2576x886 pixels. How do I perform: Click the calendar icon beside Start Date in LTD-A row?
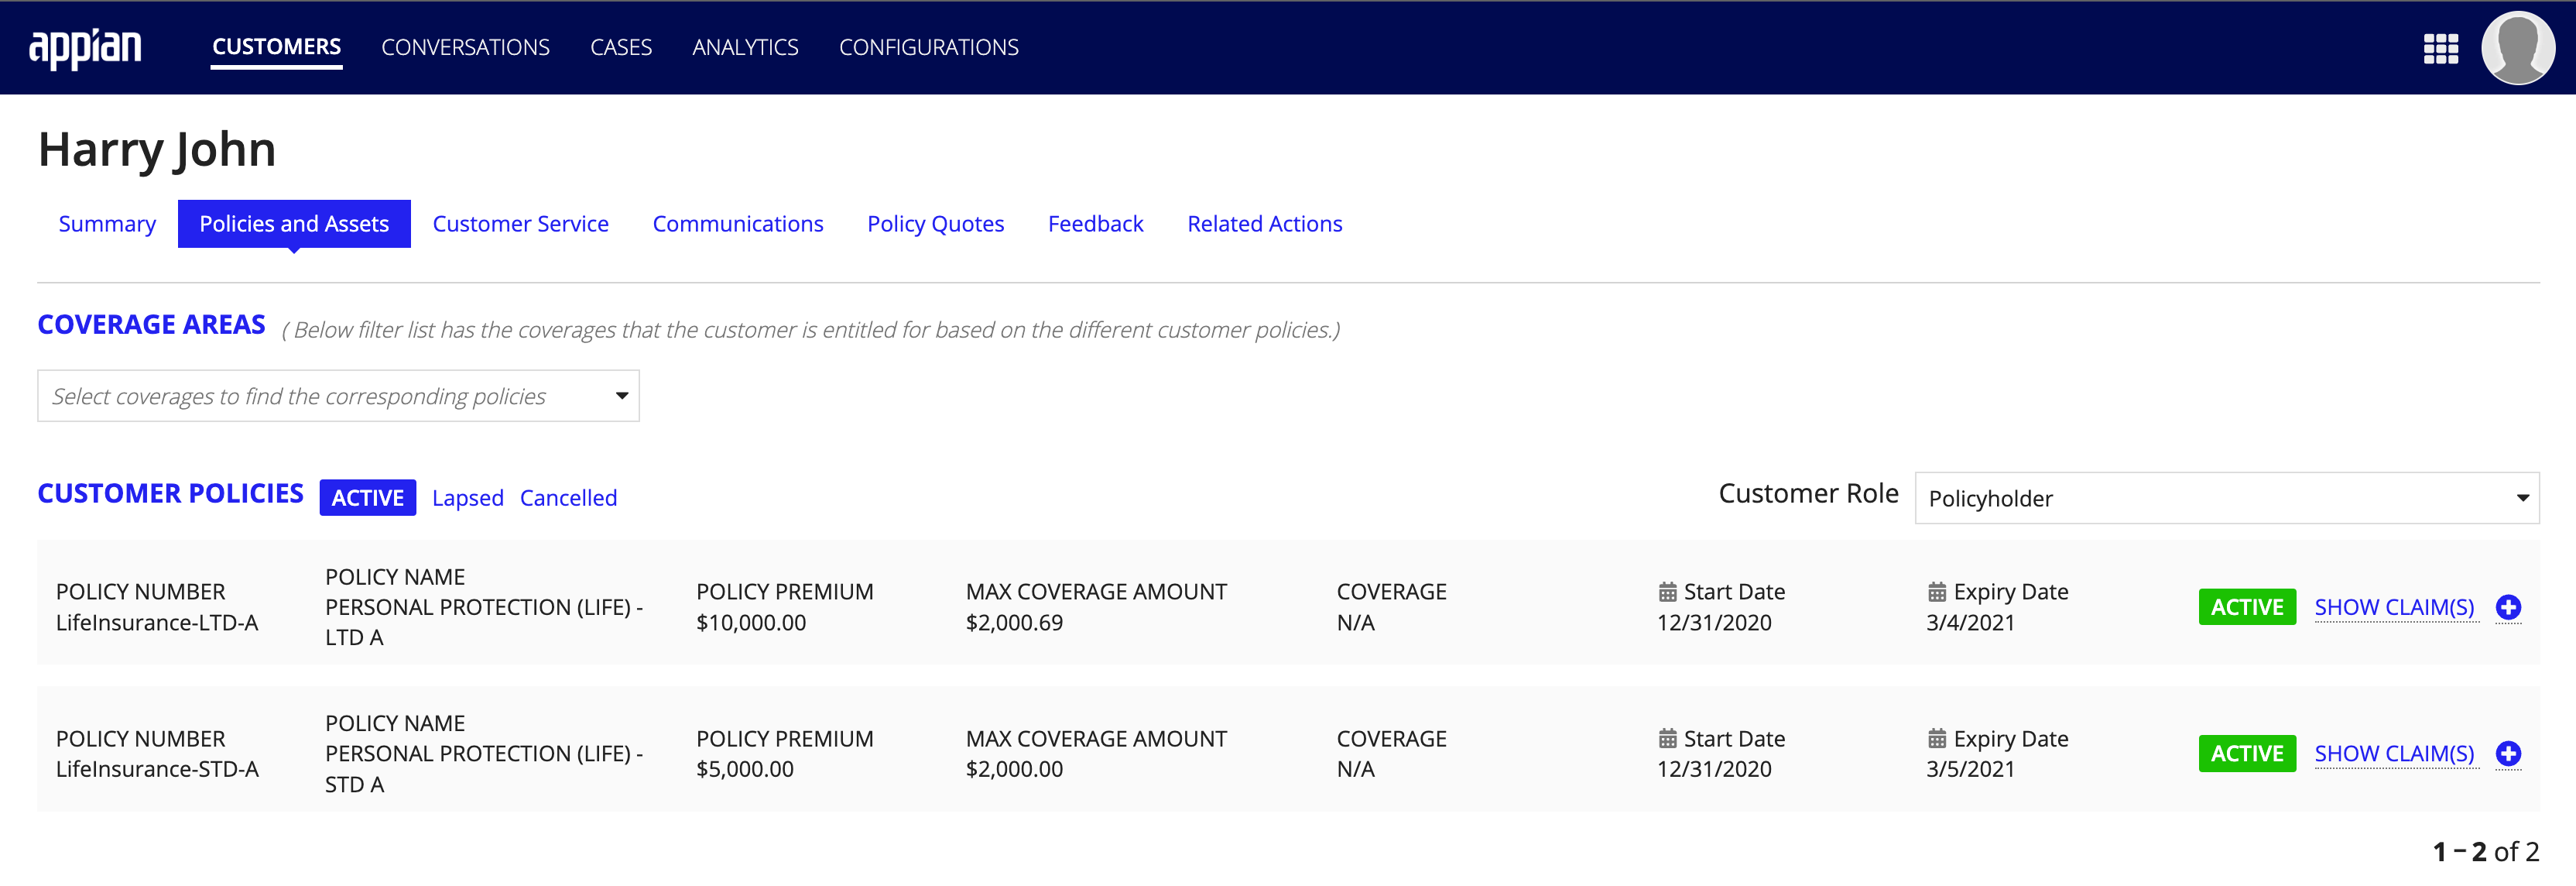click(x=1667, y=592)
